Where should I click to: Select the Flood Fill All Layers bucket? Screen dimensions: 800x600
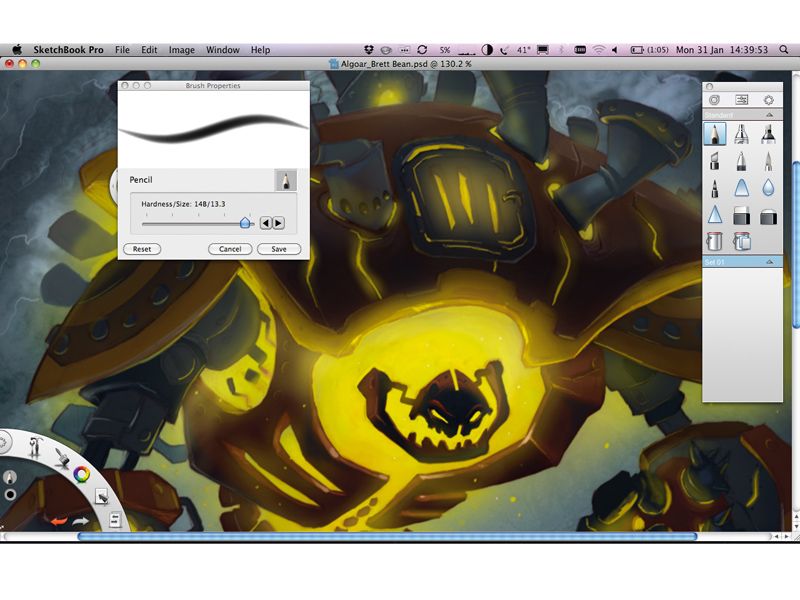[741, 241]
